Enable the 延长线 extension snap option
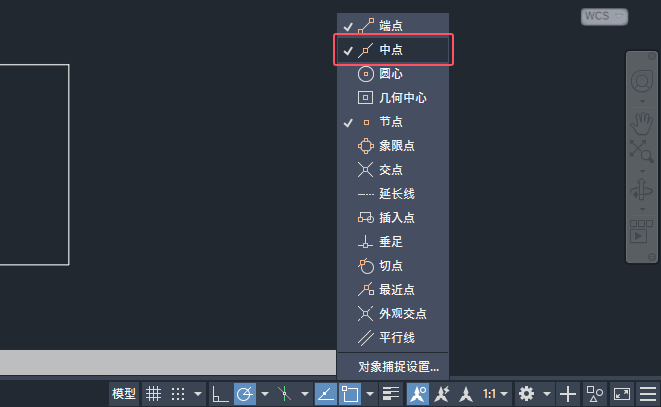The height and width of the screenshot is (407, 661). click(x=392, y=194)
